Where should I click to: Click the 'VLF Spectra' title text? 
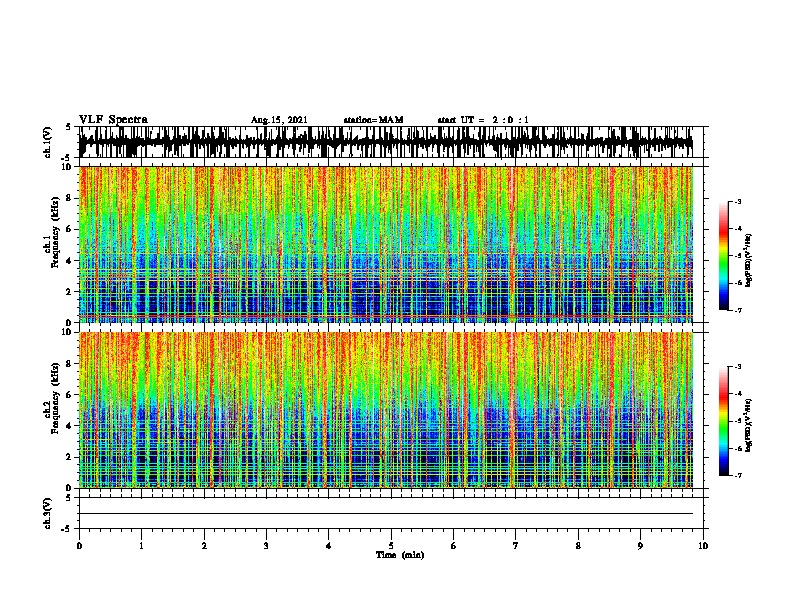113,120
